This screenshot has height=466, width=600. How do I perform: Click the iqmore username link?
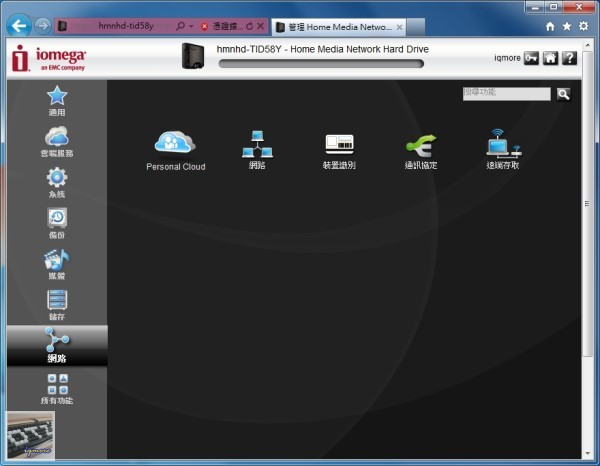(x=507, y=58)
